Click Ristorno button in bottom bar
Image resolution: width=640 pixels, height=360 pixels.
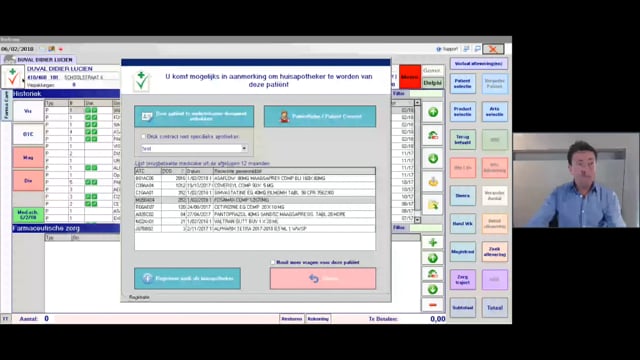point(291,319)
